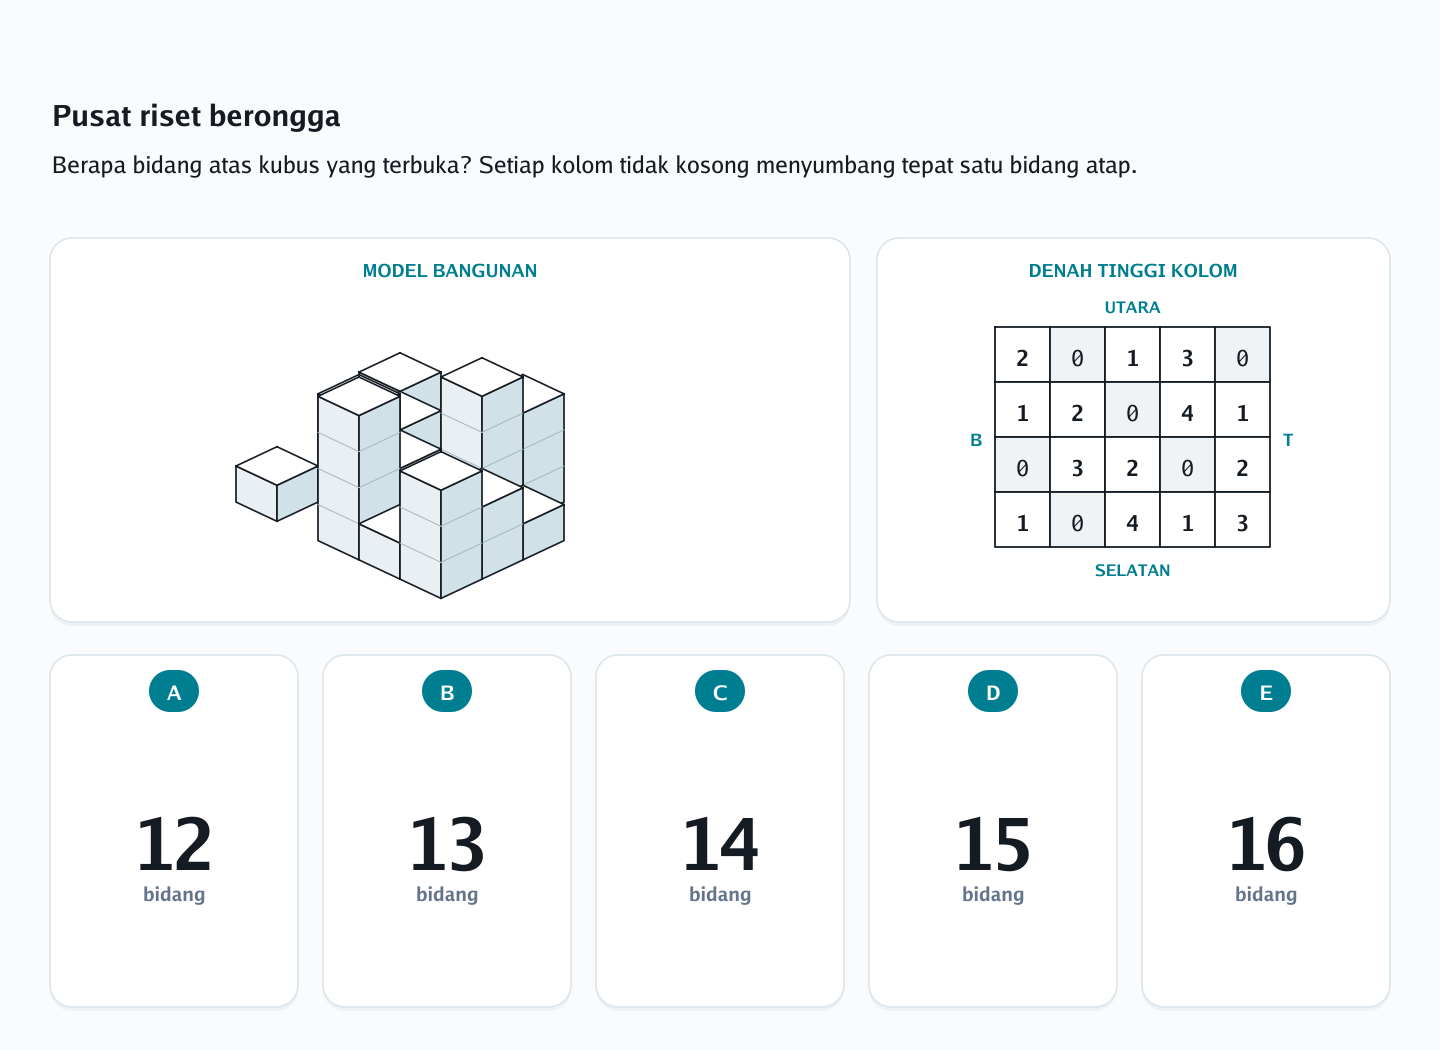This screenshot has height=1050, width=1440.
Task: Select answer card A with 12 bidang
Action: point(174,831)
